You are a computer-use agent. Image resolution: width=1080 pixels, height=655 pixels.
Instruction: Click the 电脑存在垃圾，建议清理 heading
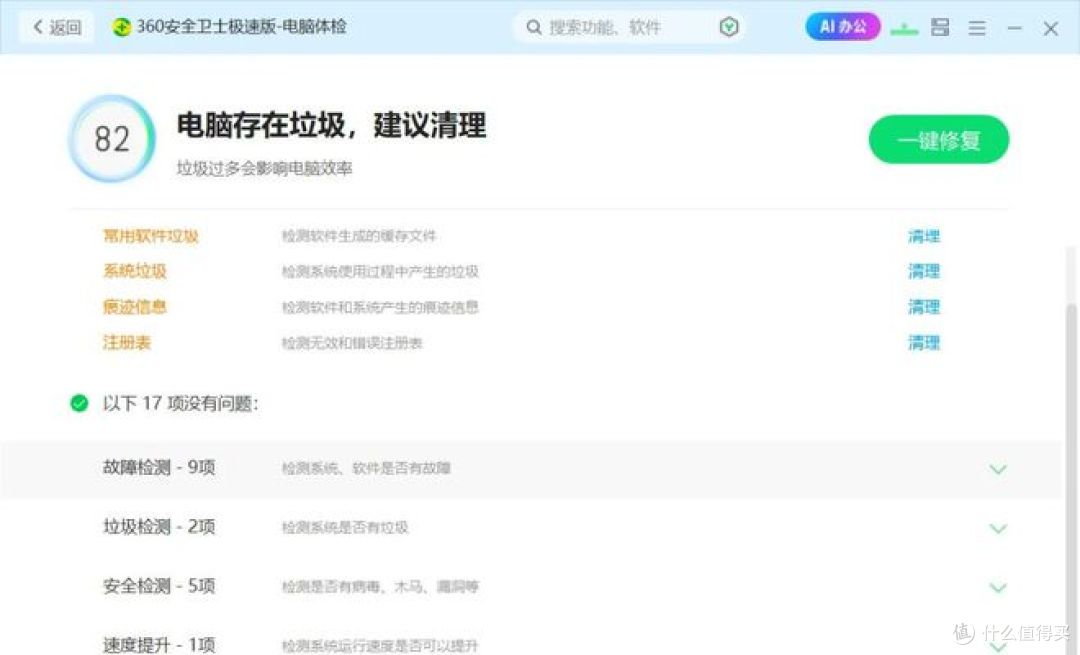click(x=331, y=125)
